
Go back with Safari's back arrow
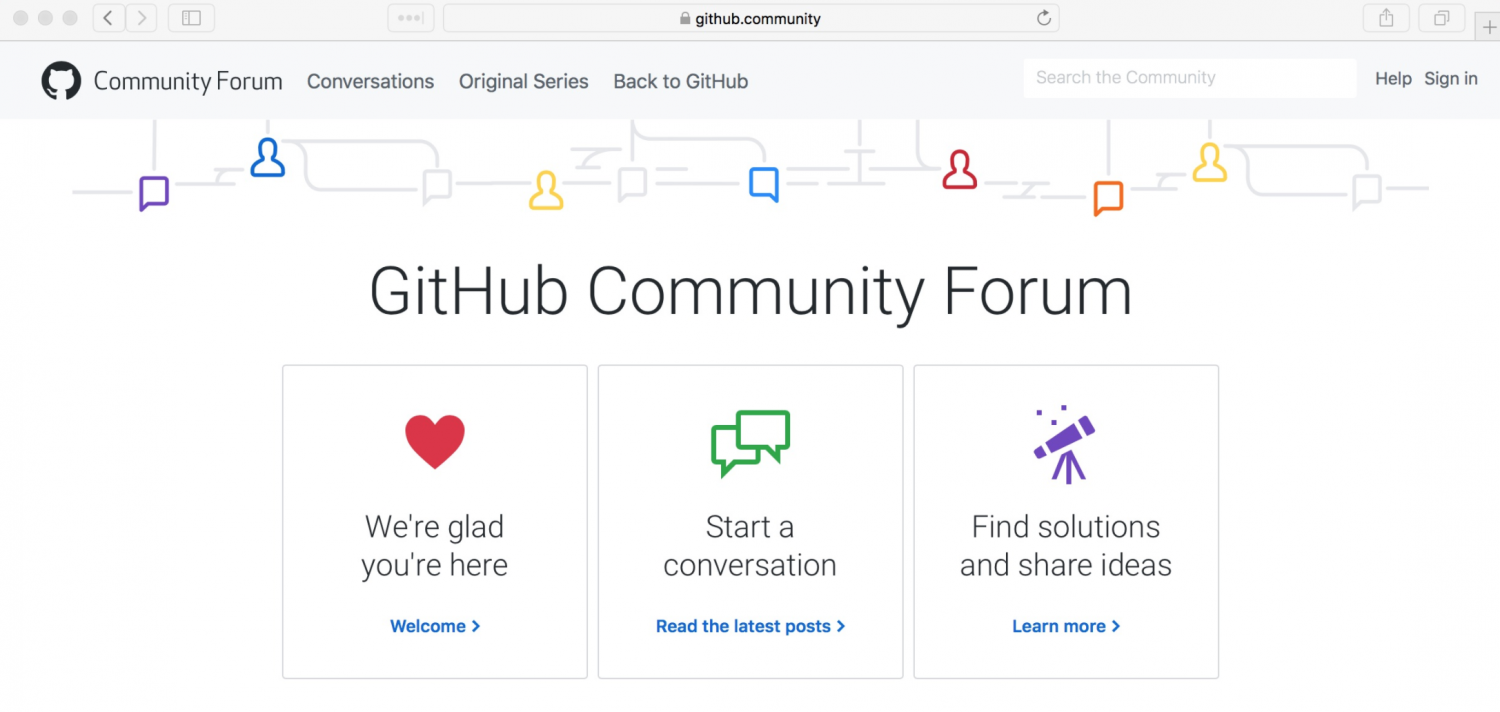click(x=109, y=18)
